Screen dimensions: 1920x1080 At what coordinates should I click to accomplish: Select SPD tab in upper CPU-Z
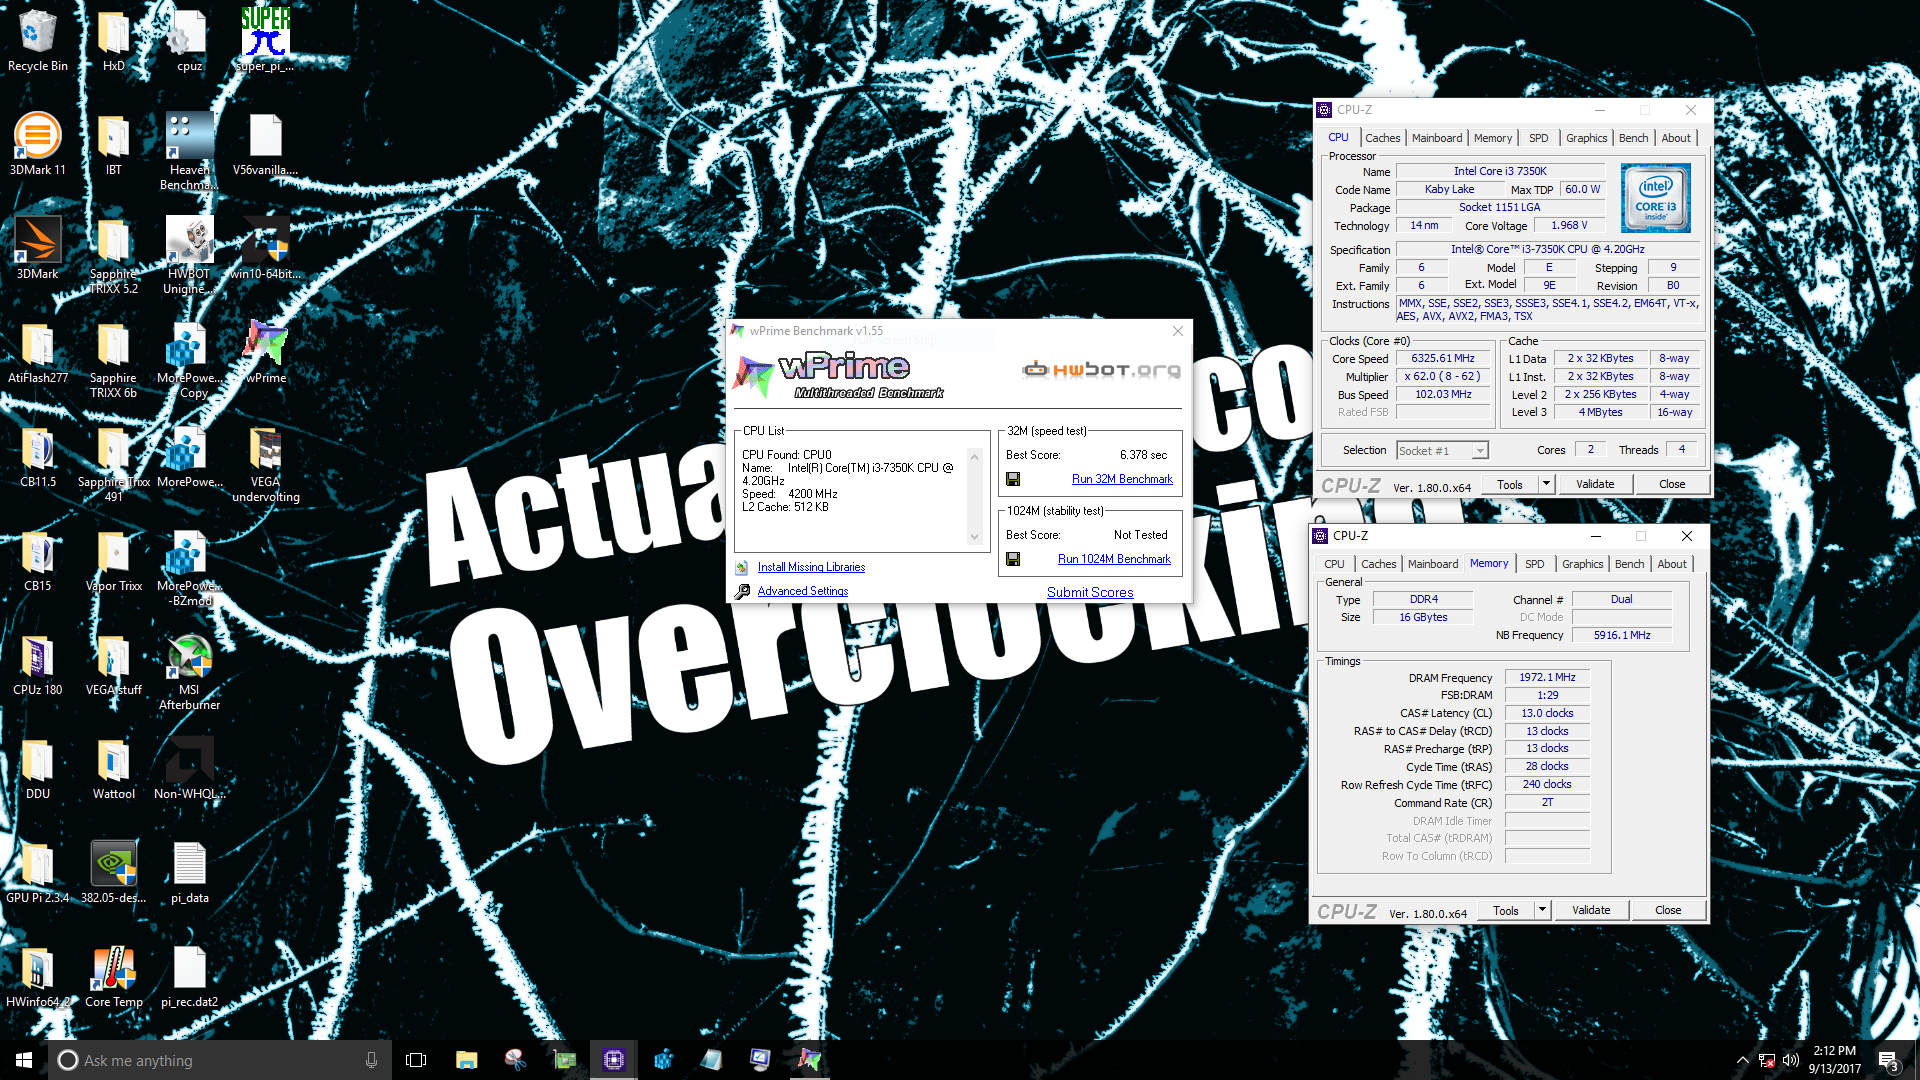pyautogui.click(x=1538, y=138)
